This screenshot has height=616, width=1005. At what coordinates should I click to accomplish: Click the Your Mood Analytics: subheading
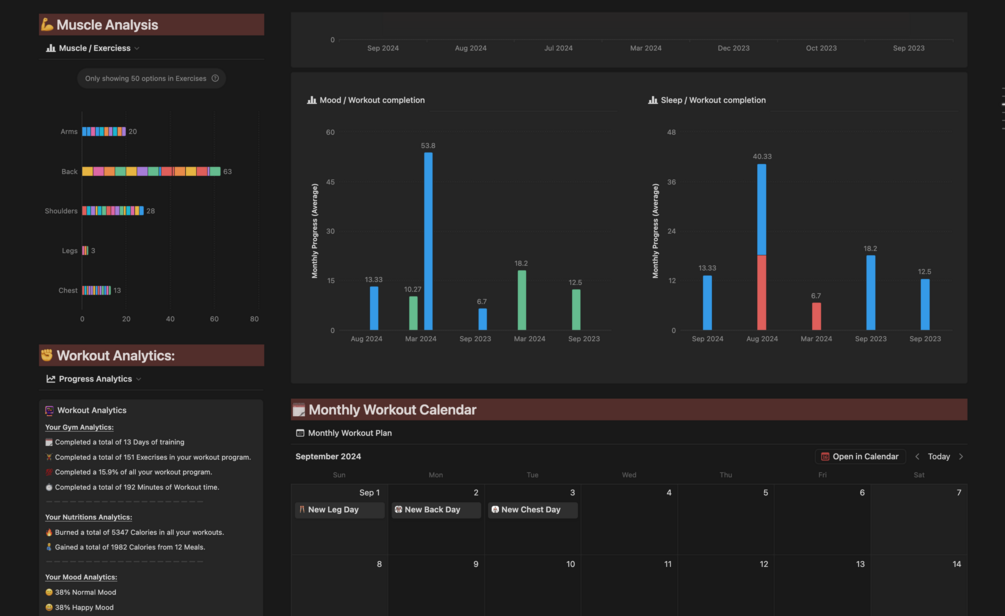81,577
